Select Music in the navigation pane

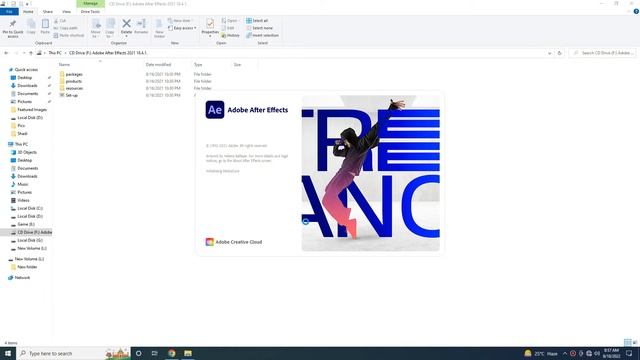tap(23, 184)
